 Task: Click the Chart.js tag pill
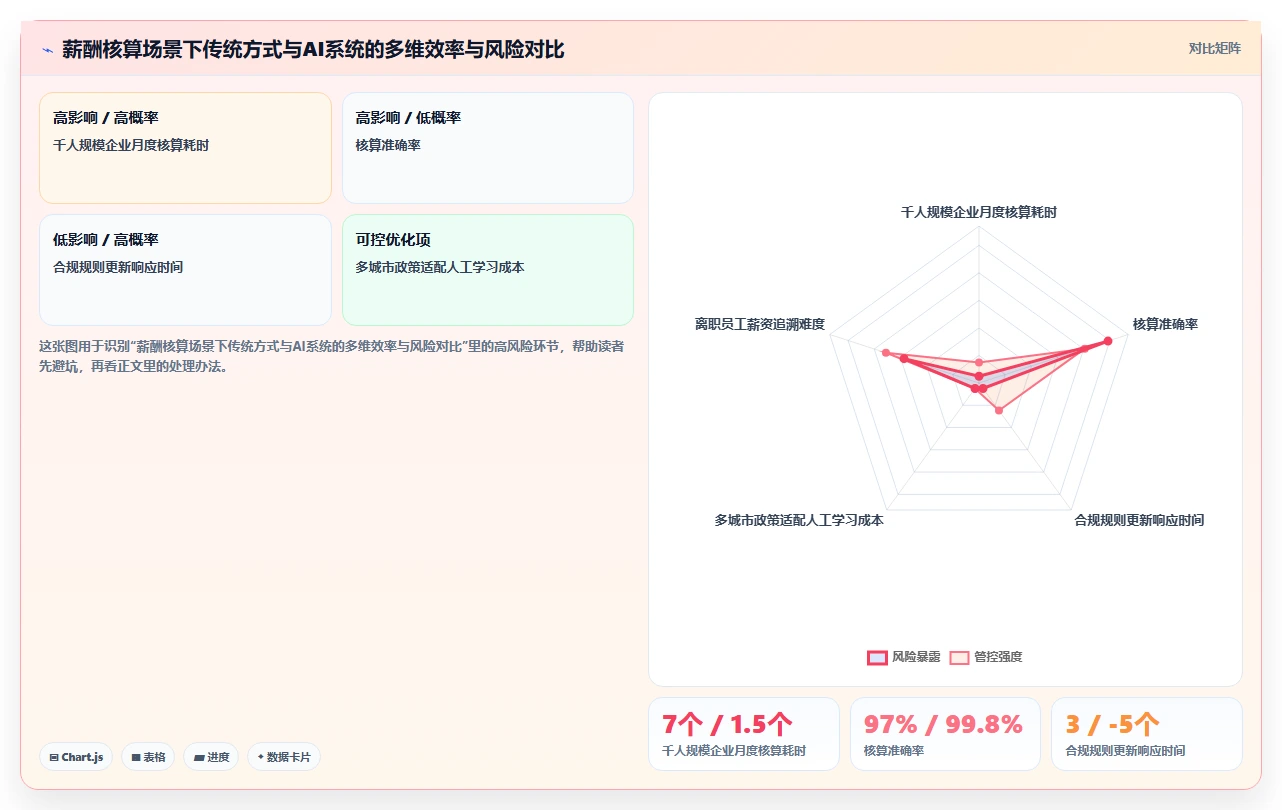pos(77,757)
